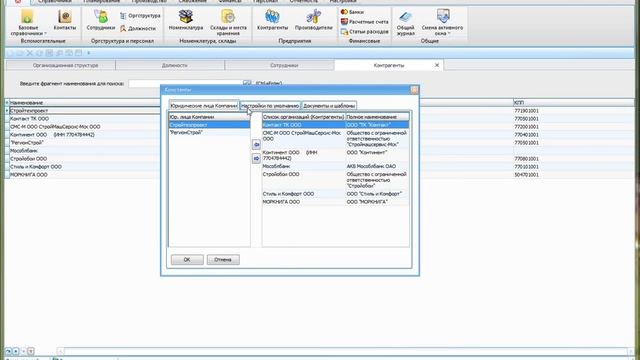Open the Контакты directory icon

coord(65,20)
